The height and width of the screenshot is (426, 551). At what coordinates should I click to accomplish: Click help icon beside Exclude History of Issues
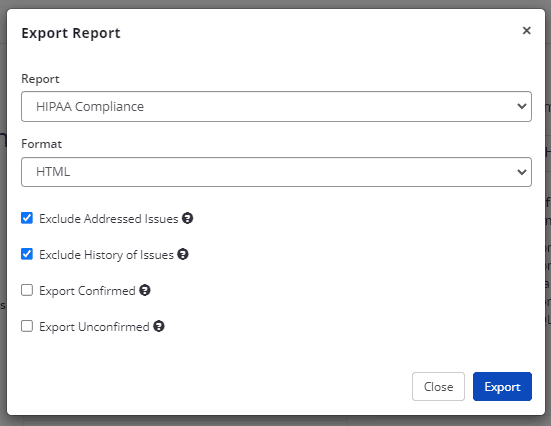[x=183, y=254]
